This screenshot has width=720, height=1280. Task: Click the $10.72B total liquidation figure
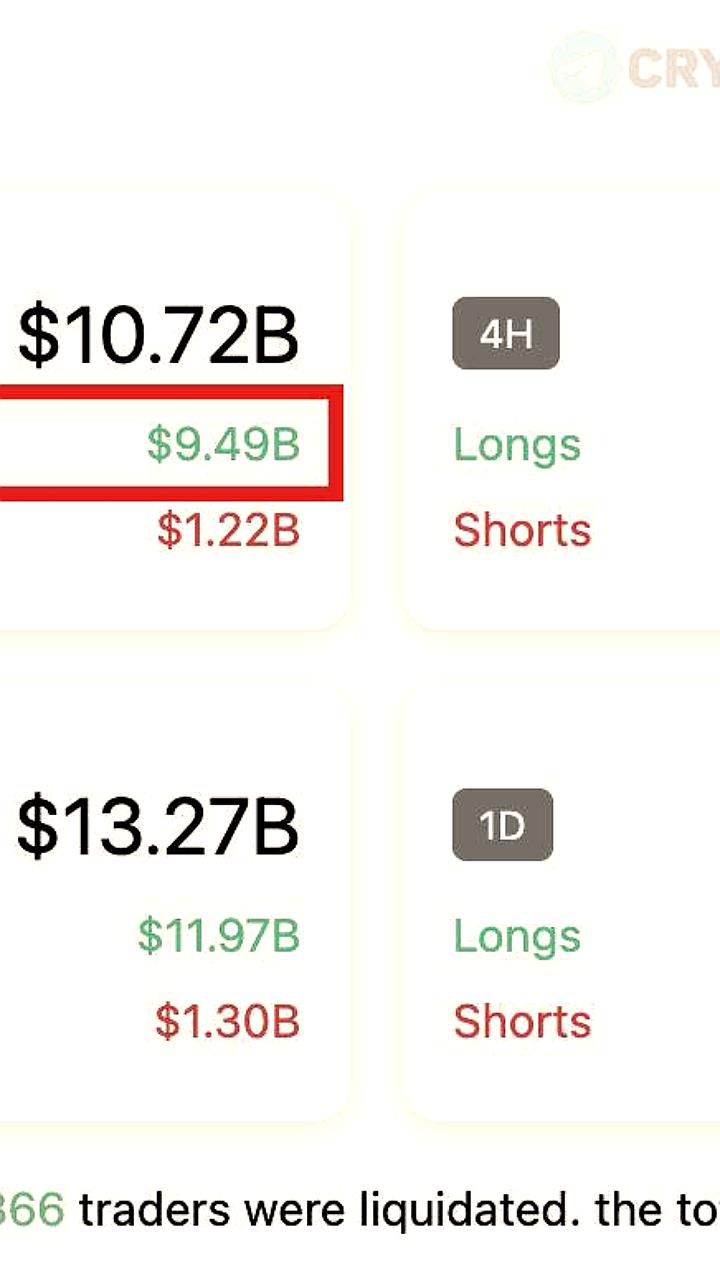(158, 337)
